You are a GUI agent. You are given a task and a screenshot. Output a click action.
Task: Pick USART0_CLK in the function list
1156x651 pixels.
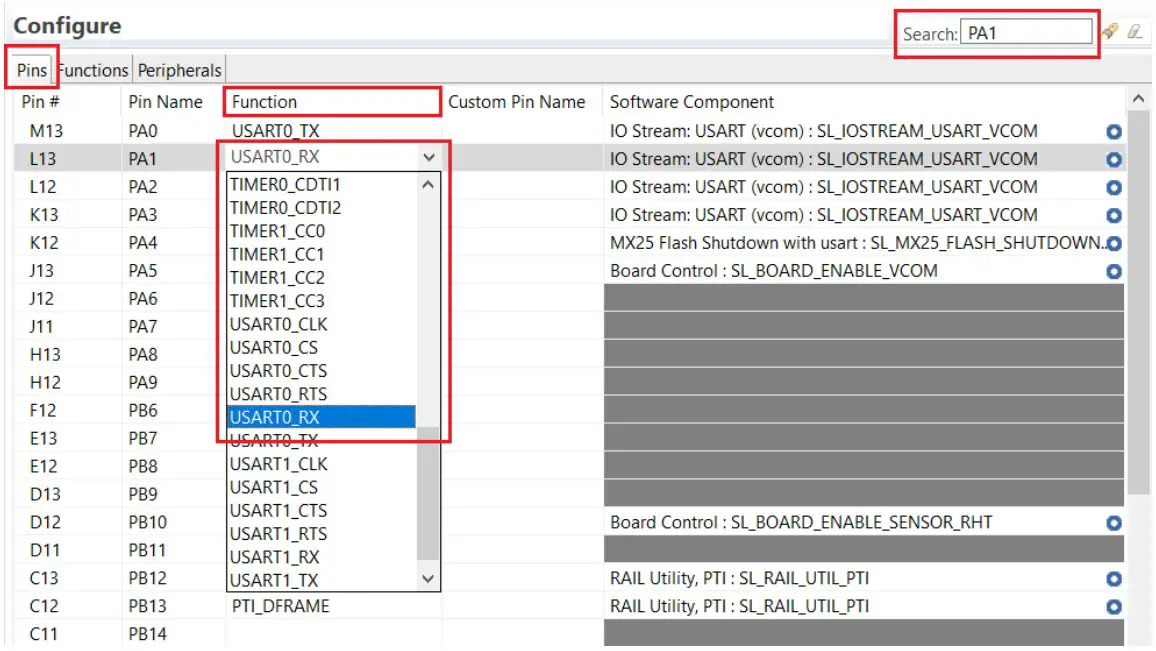[x=321, y=324]
